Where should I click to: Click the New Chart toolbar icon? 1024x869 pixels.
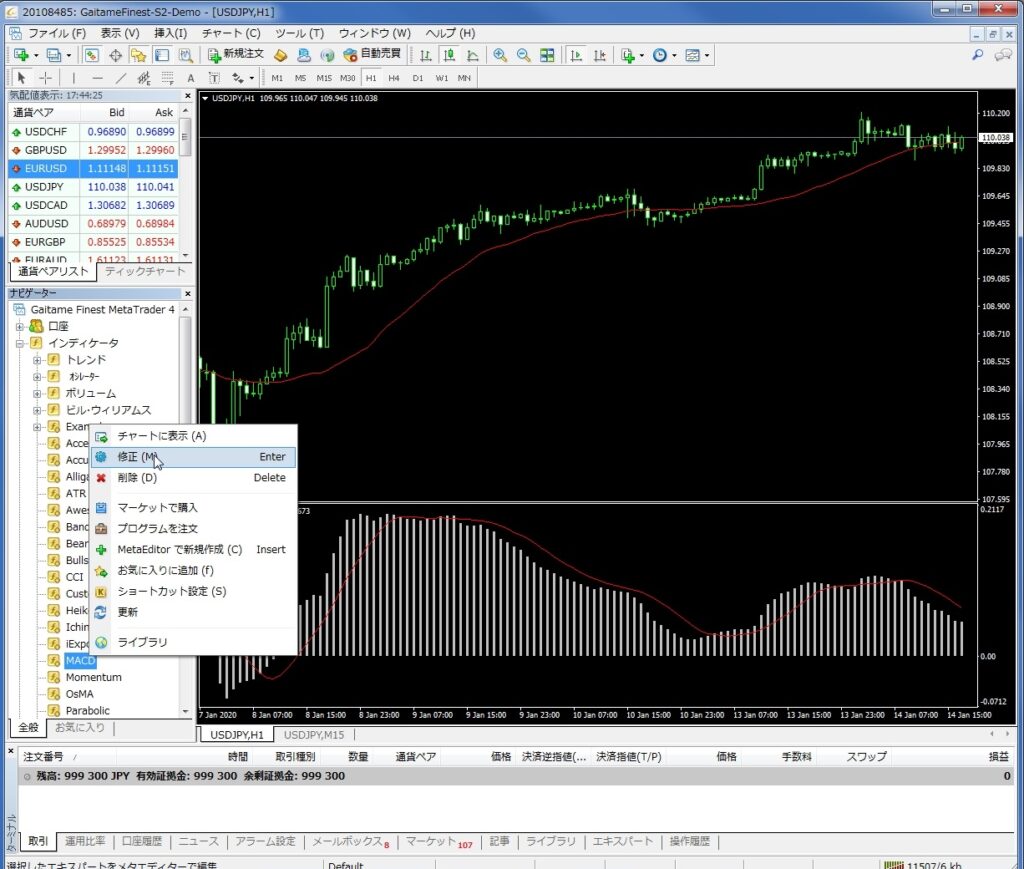[x=22, y=55]
